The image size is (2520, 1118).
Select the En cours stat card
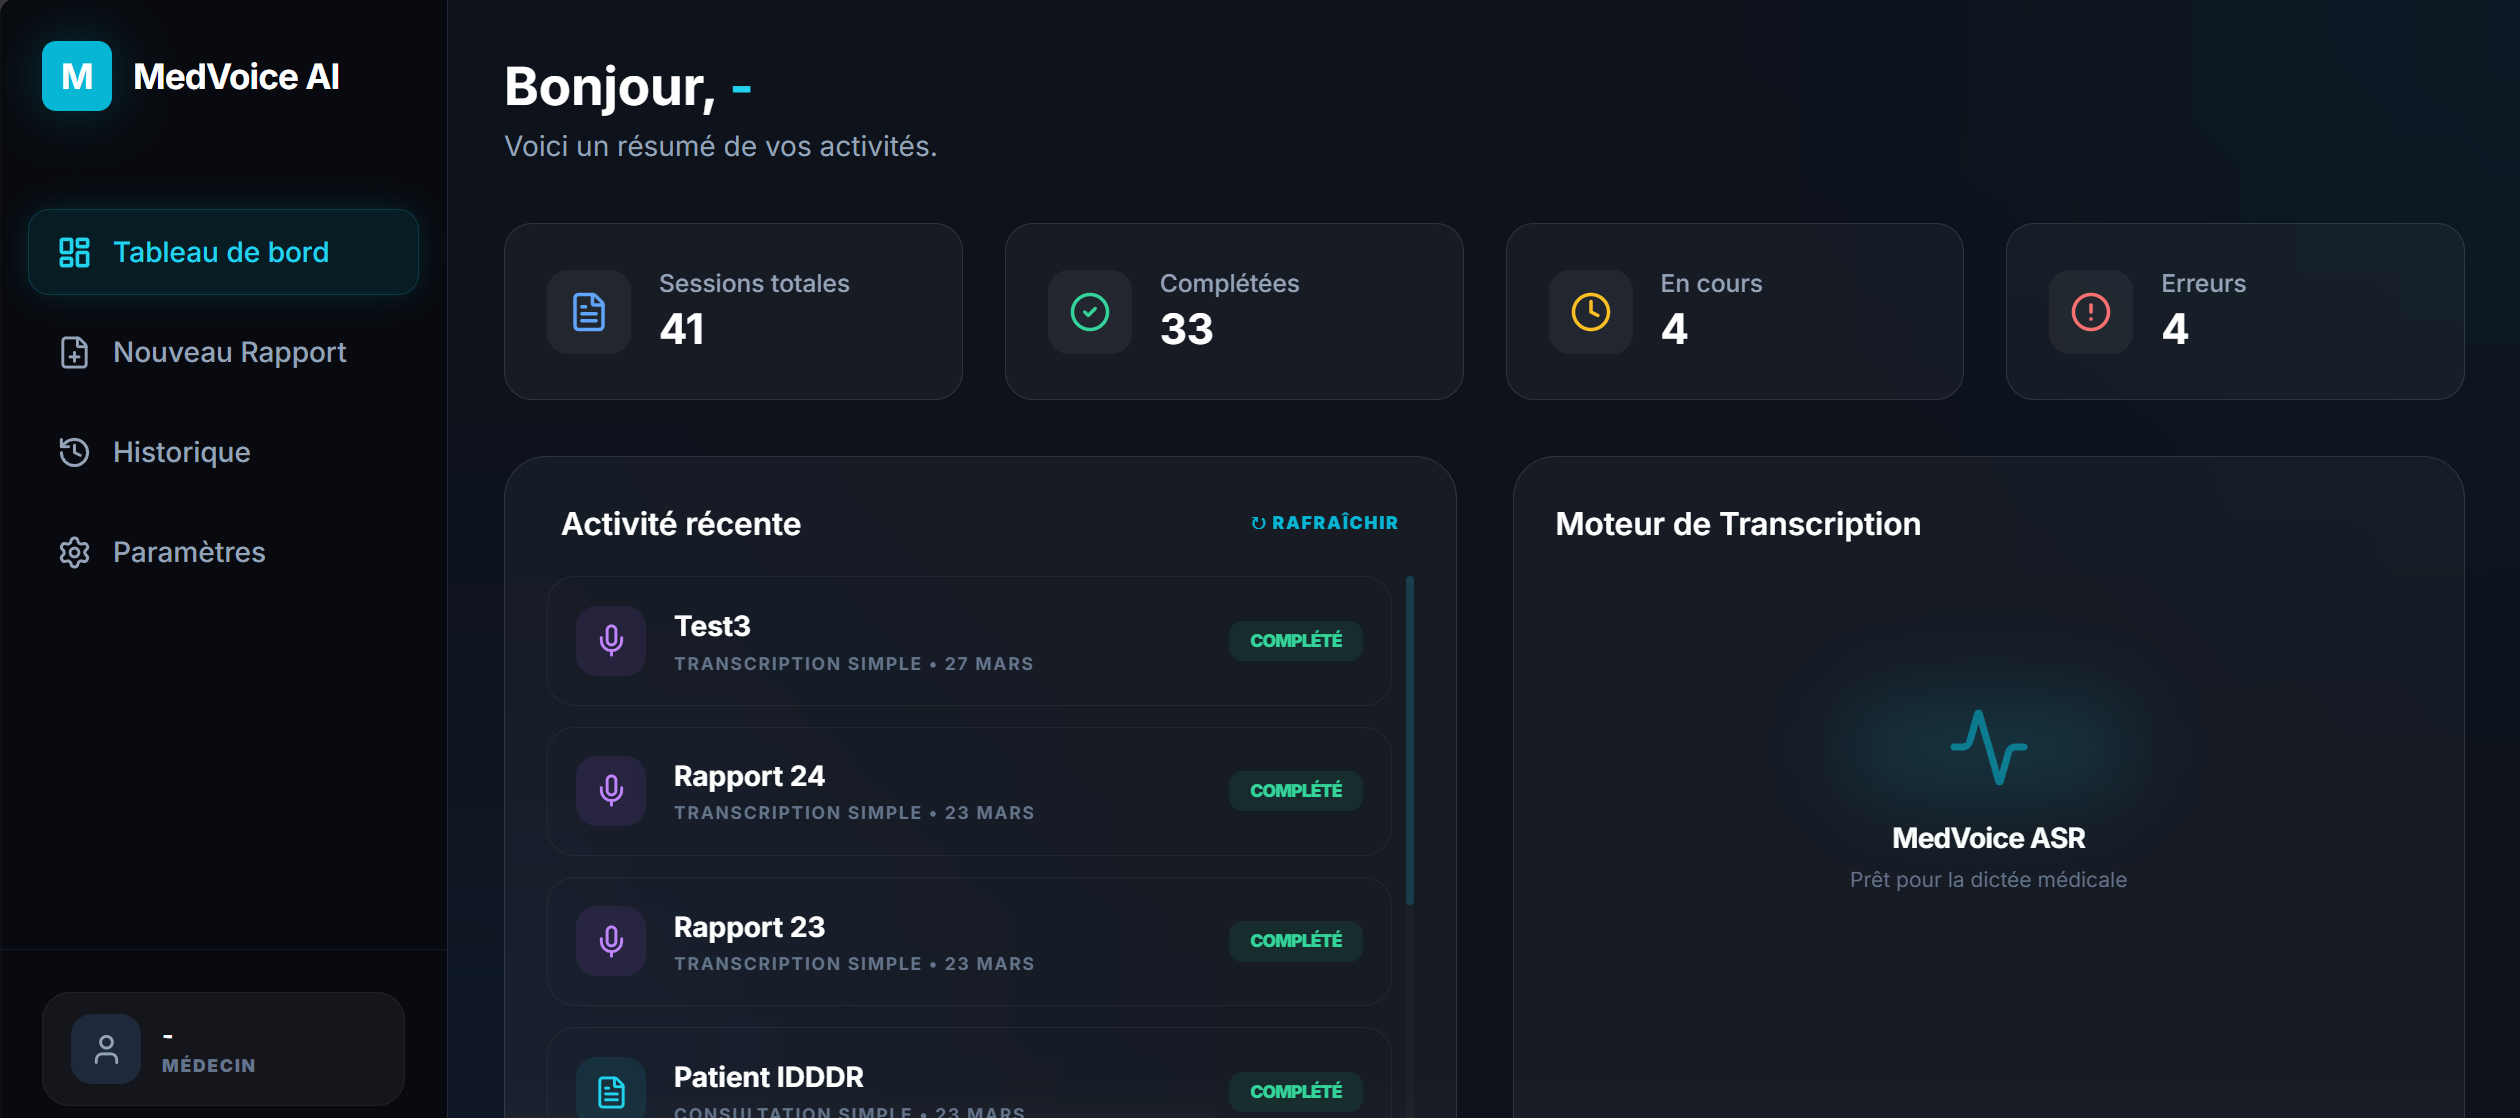[1735, 312]
